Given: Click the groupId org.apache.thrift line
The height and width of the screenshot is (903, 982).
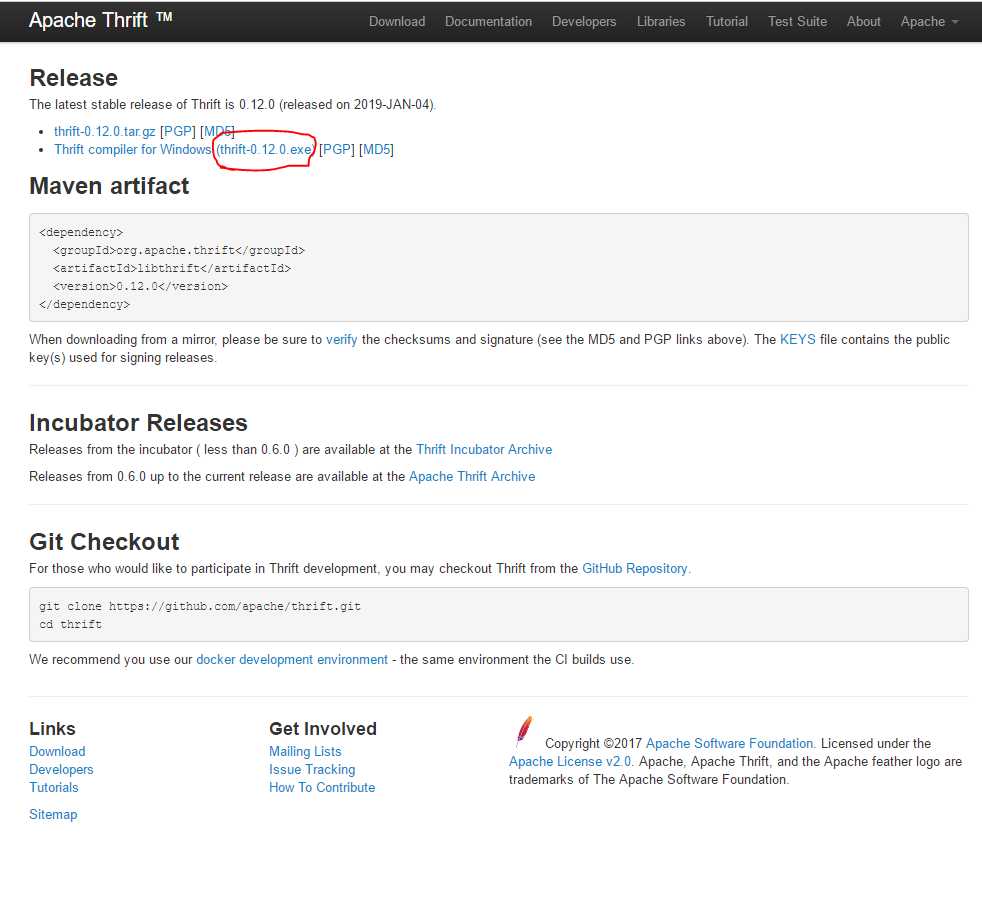Looking at the screenshot, I should click(x=179, y=250).
